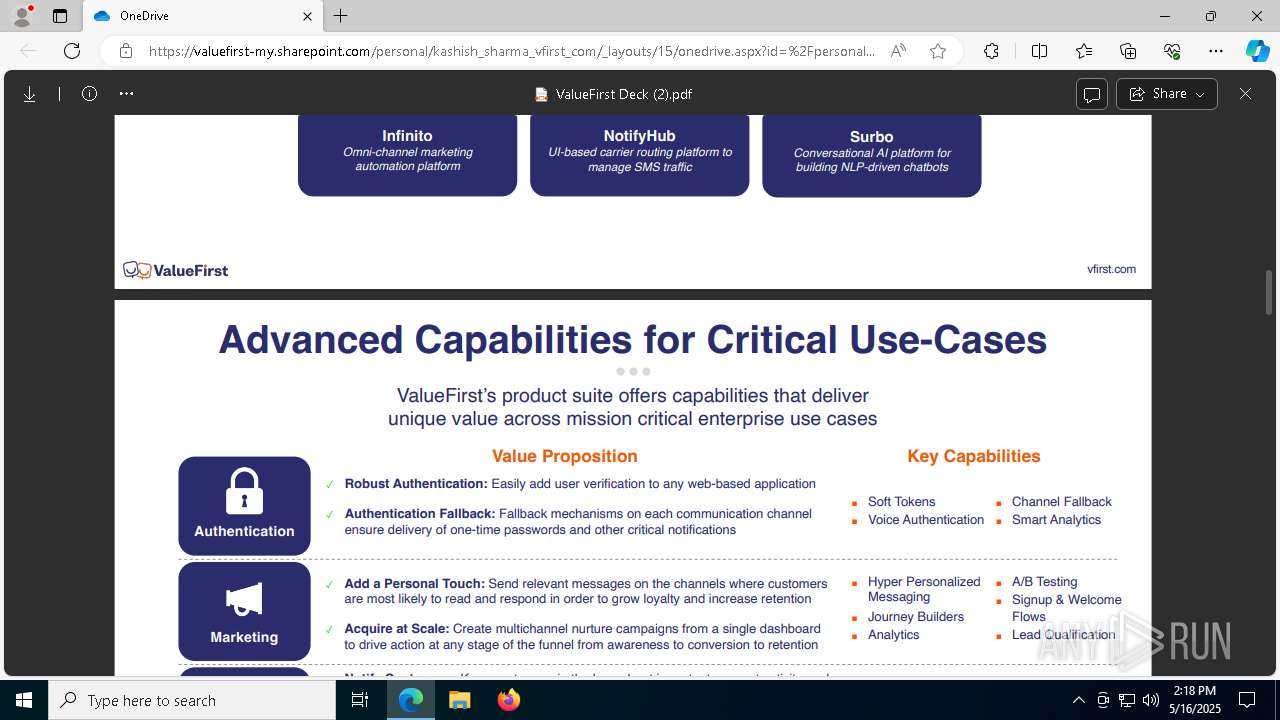Open volume control in tray

coord(1151,700)
